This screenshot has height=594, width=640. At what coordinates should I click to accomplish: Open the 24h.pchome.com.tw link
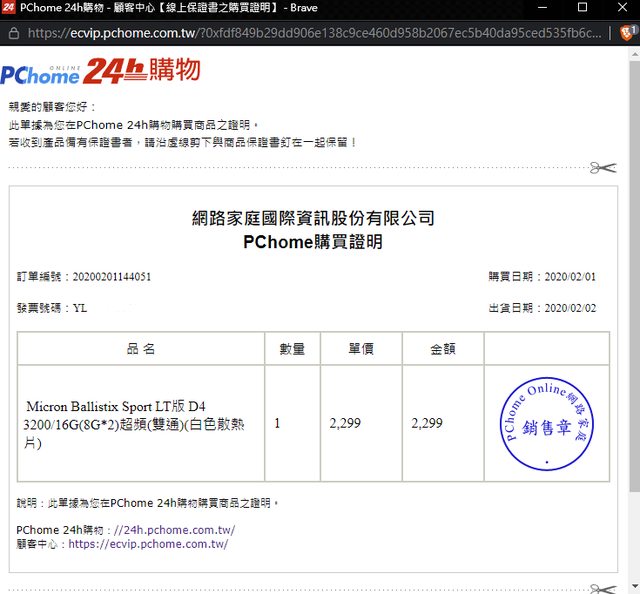174,529
